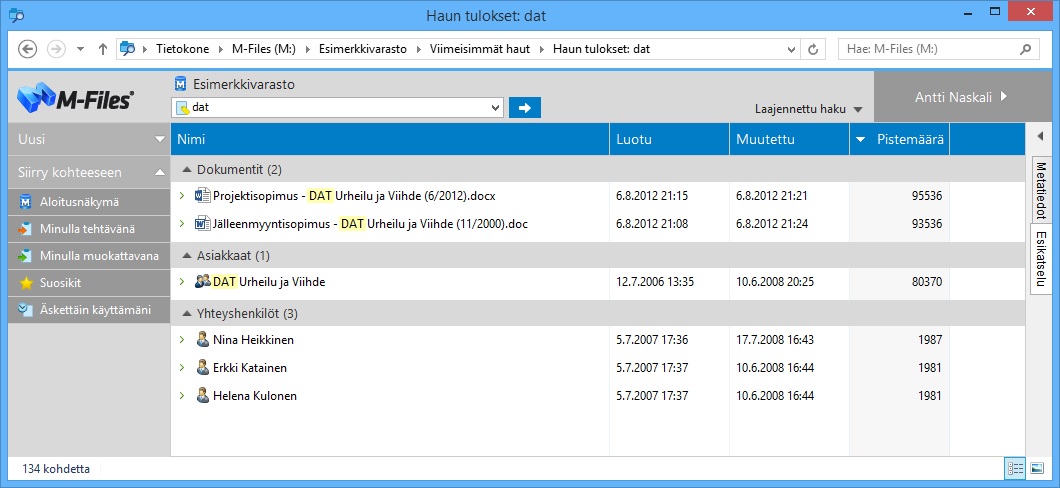
Task: Click the 134 kohdetta status text
Action: pyautogui.click(x=56, y=468)
